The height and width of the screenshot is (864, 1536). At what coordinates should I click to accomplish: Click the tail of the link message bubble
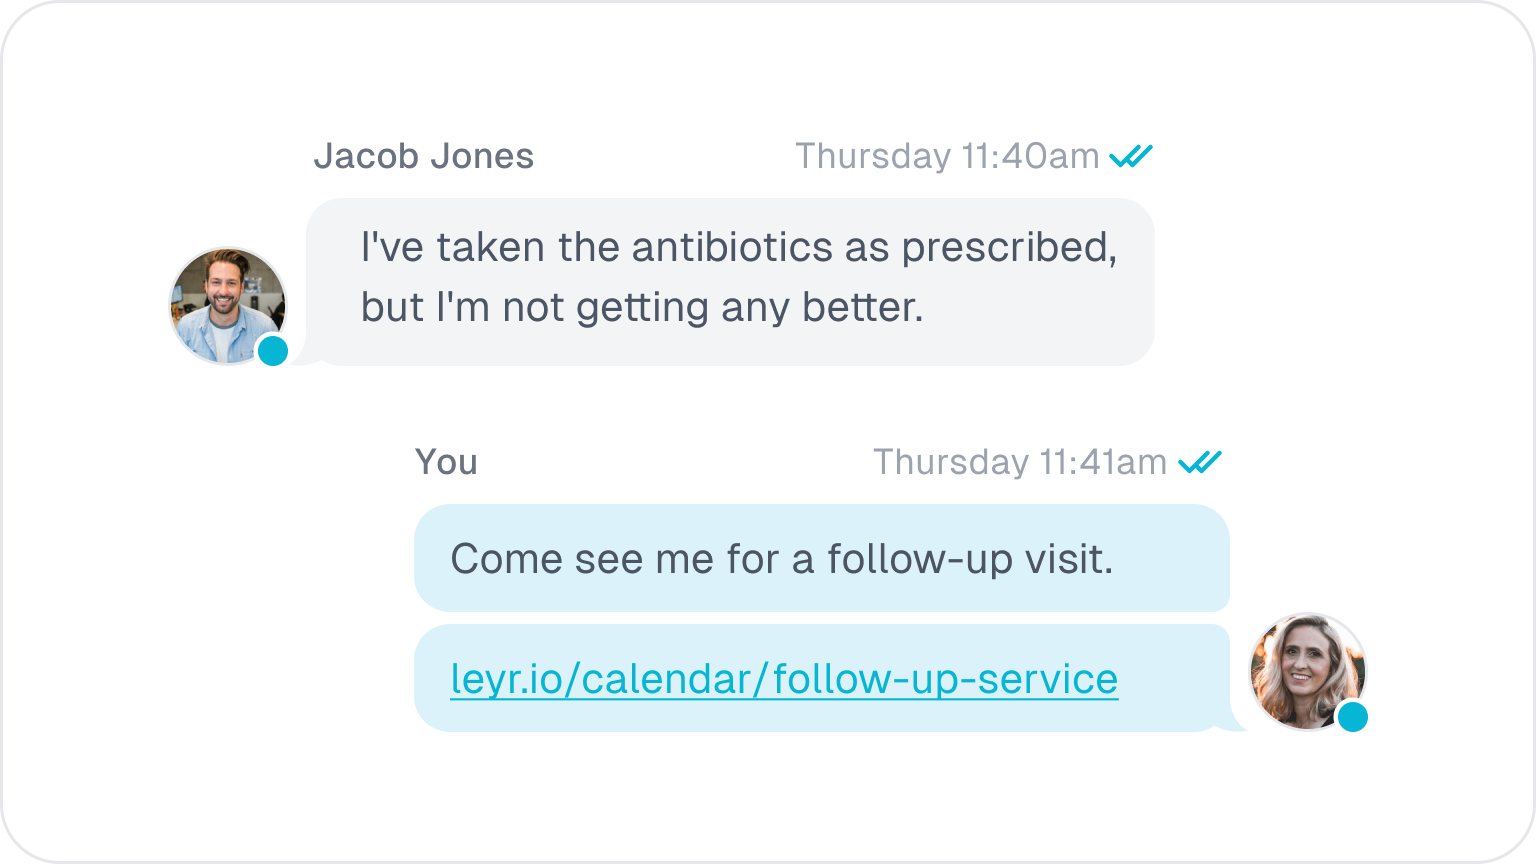(1237, 724)
